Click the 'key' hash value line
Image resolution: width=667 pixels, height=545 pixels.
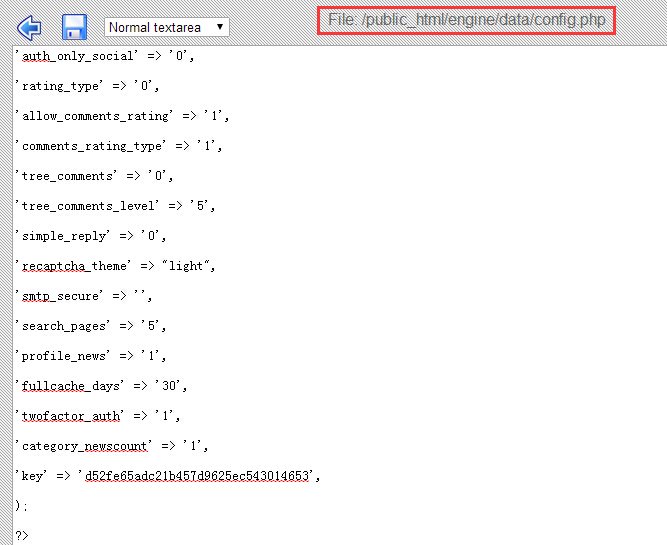click(x=168, y=476)
